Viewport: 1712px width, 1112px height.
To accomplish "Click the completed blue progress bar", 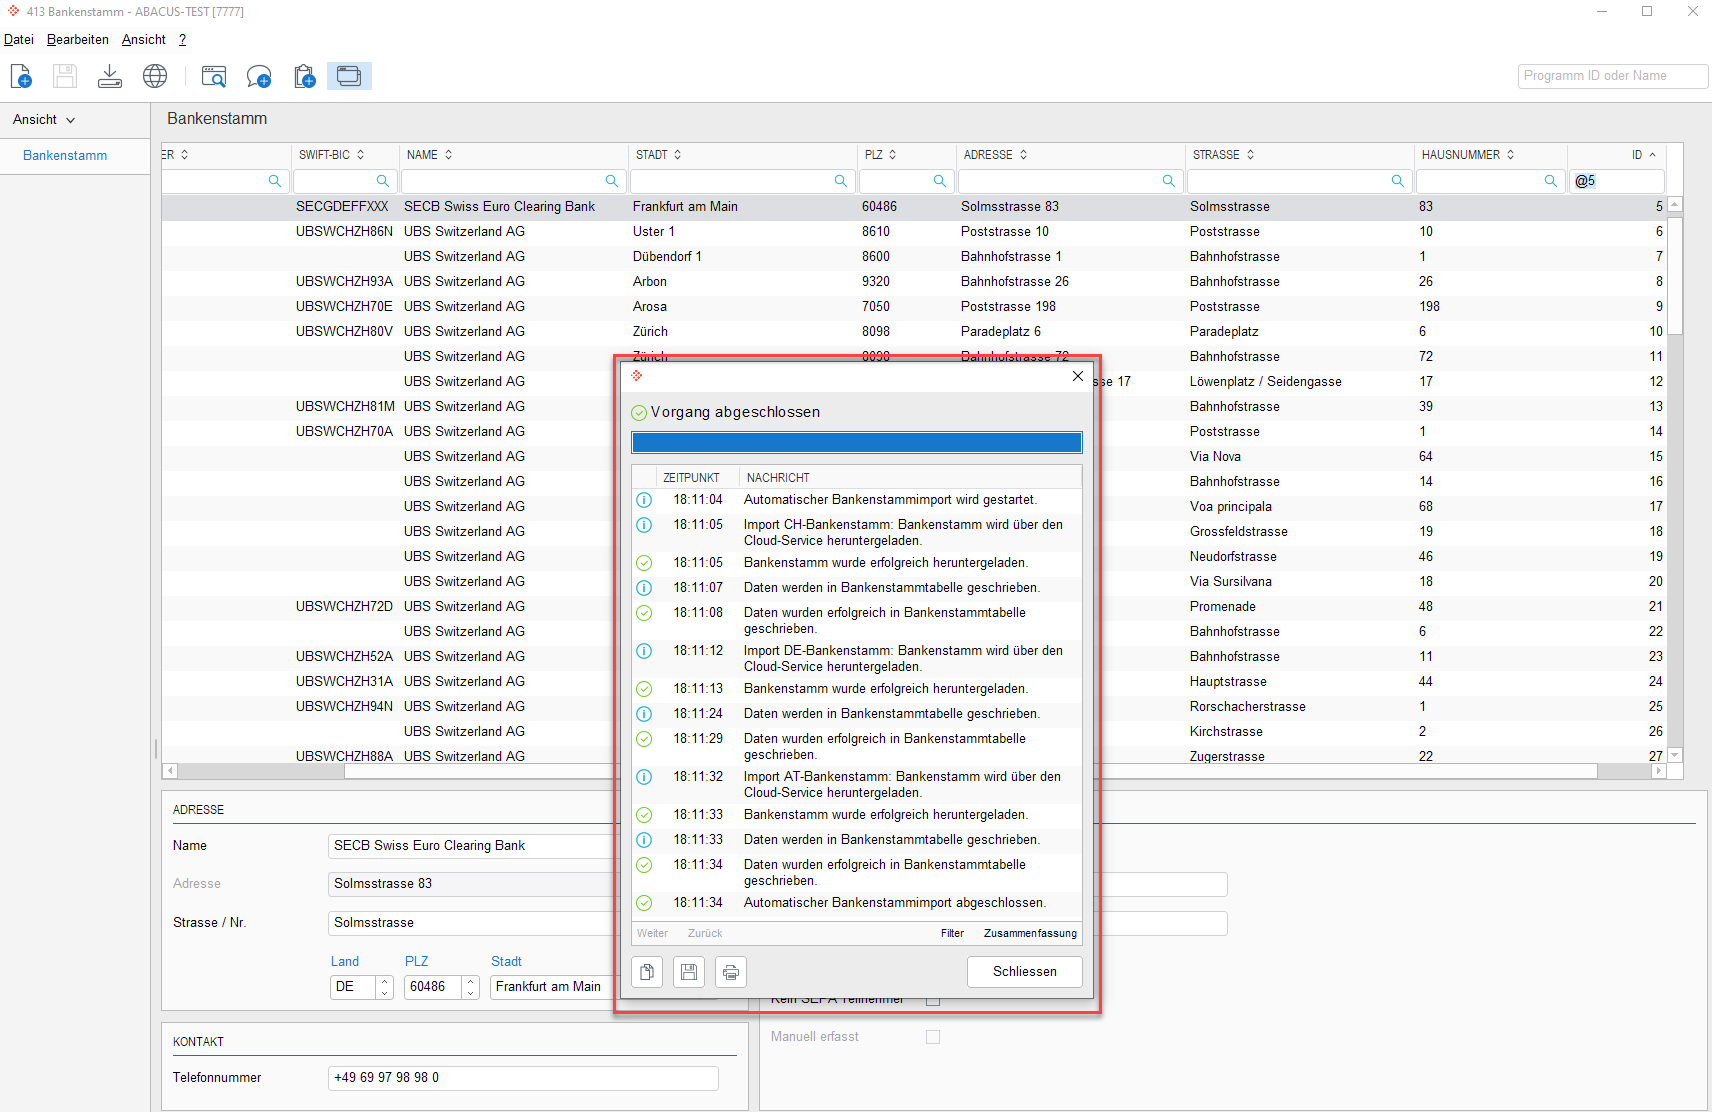I will pyautogui.click(x=857, y=443).
